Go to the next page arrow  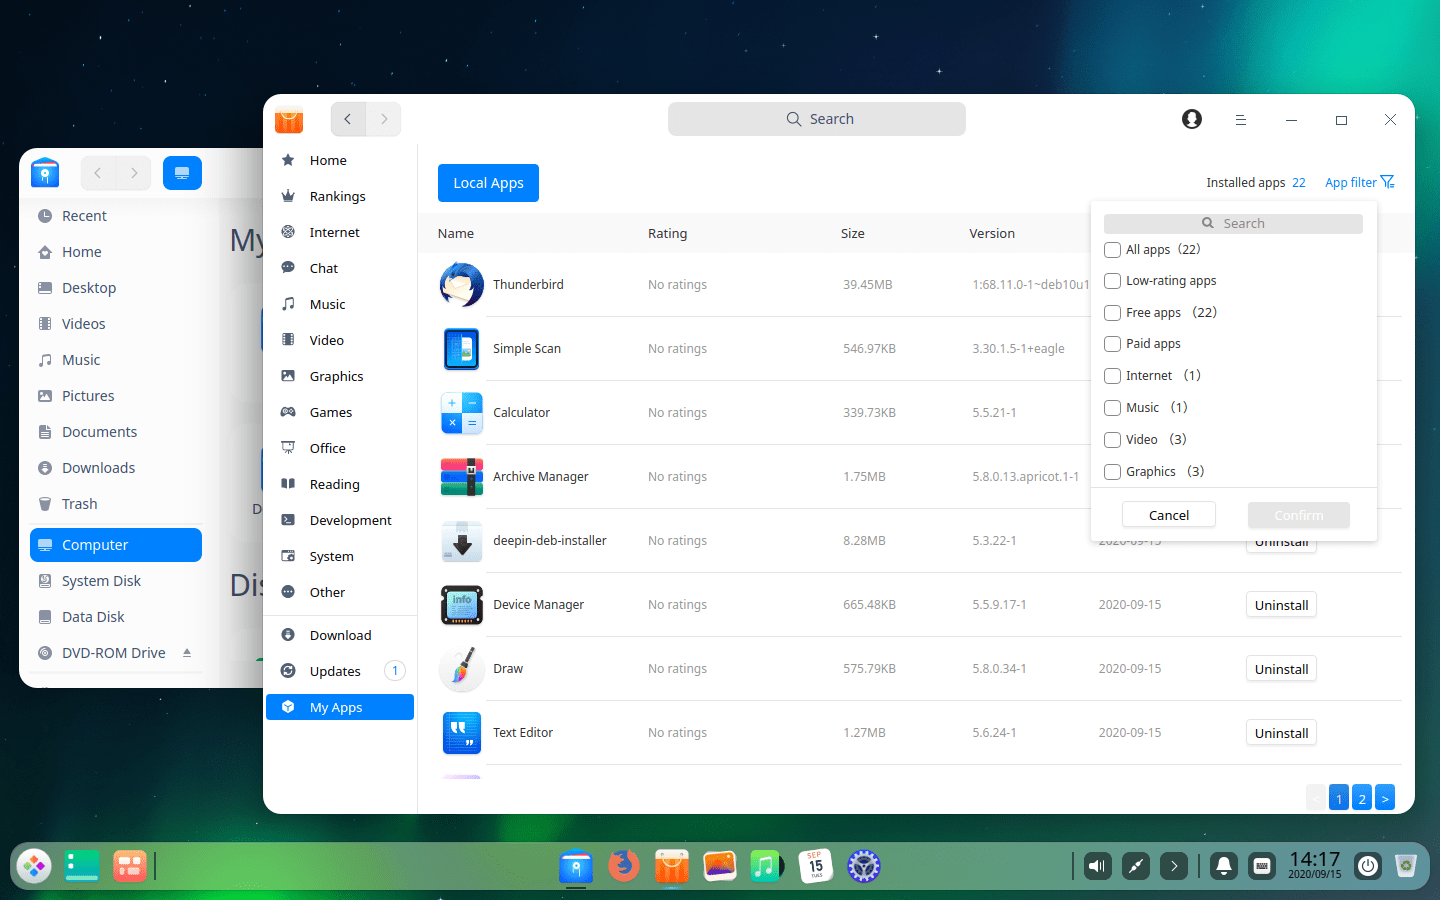[1385, 798]
